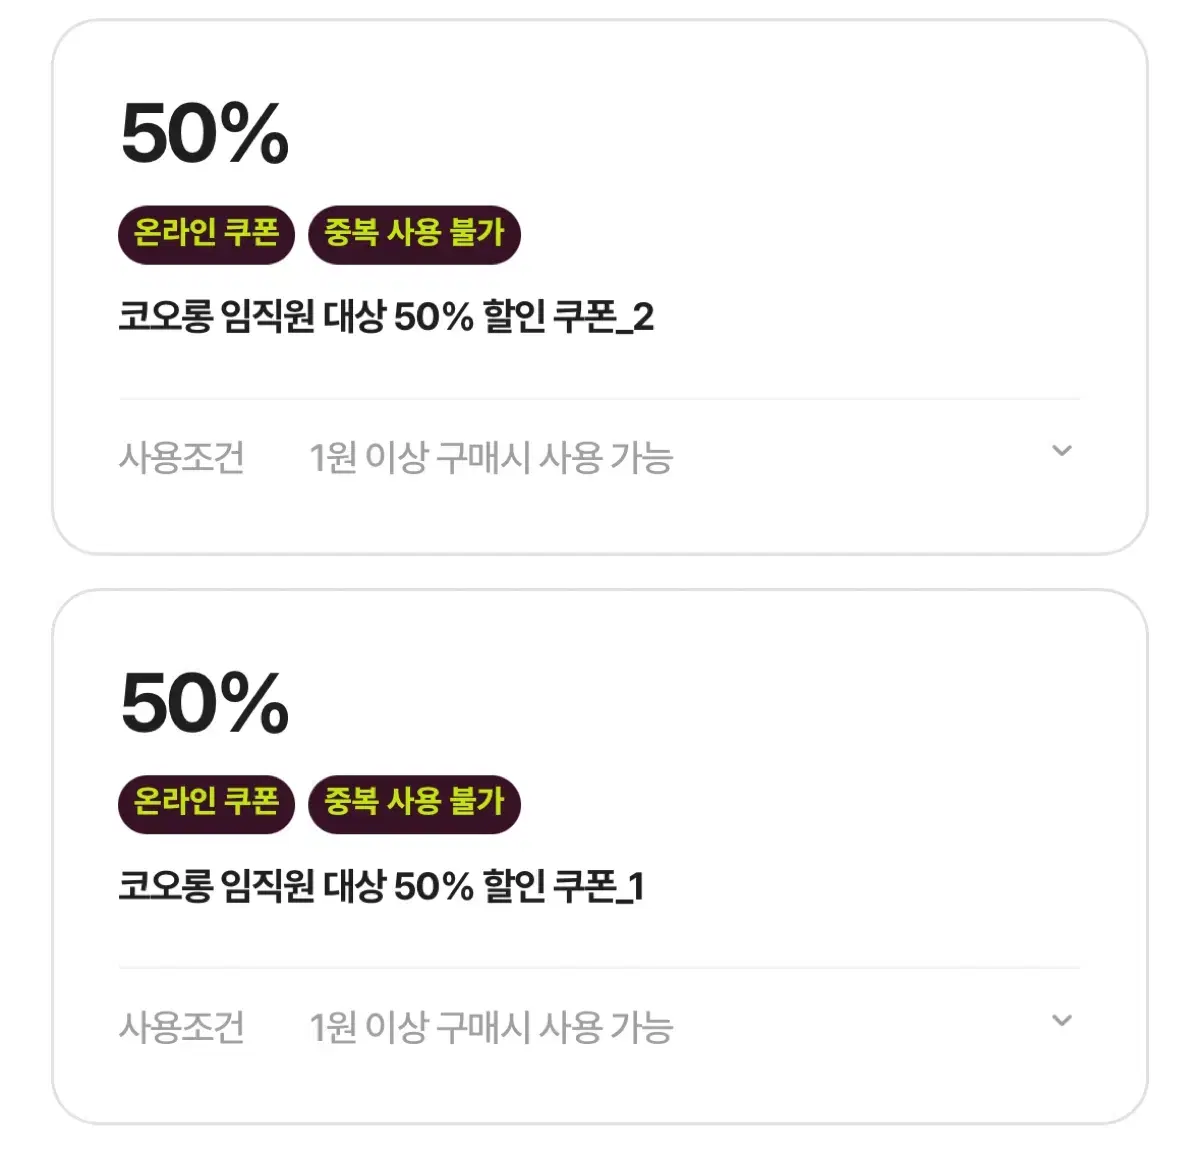Tap the 온라인 쿠폰 badge on 쿠폰_2
Viewport: 1200px width, 1158px height.
click(x=206, y=235)
